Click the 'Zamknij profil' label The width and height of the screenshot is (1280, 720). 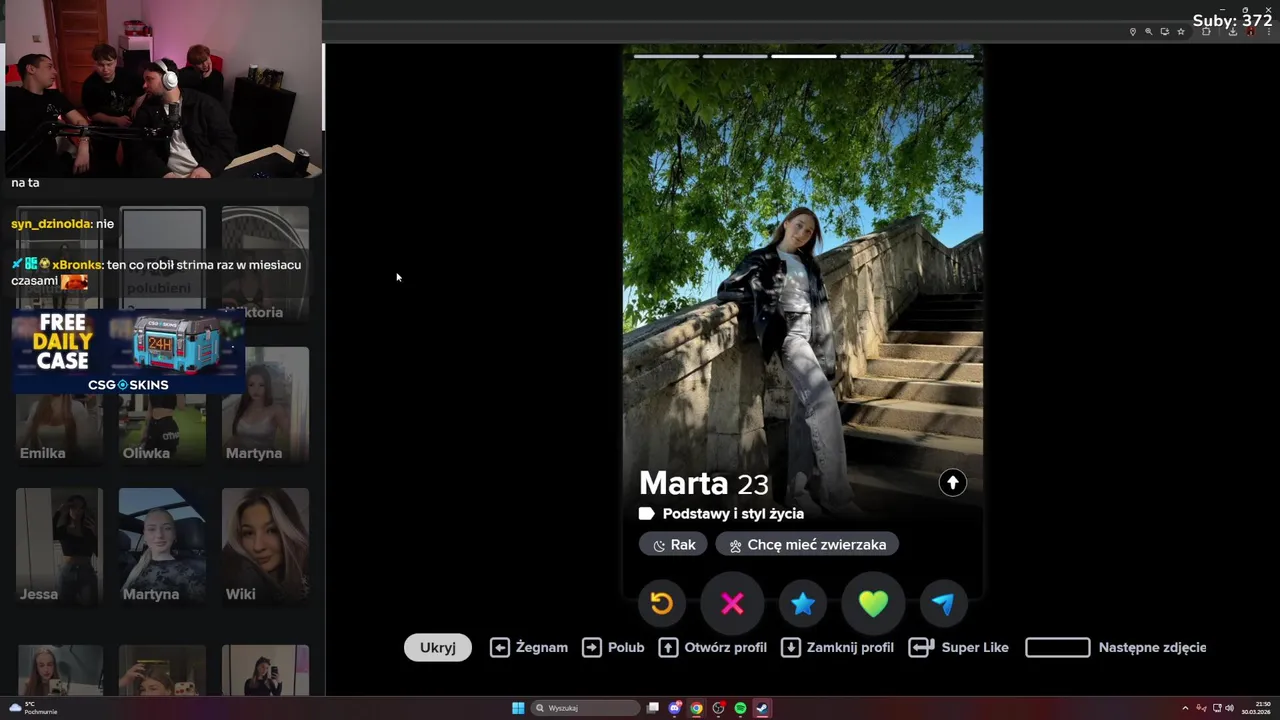pyautogui.click(x=850, y=647)
